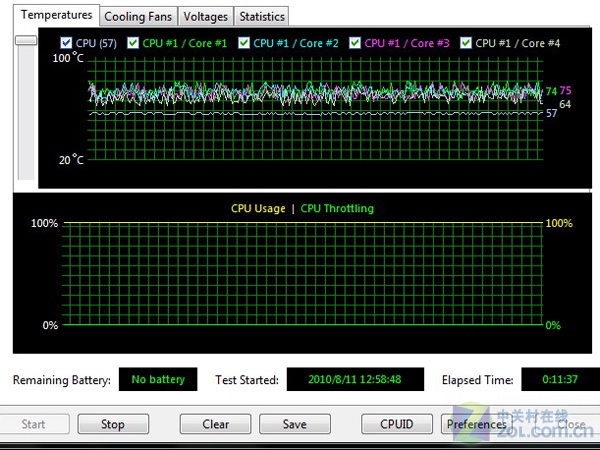
Task: Open the Statistics tab
Action: click(261, 17)
